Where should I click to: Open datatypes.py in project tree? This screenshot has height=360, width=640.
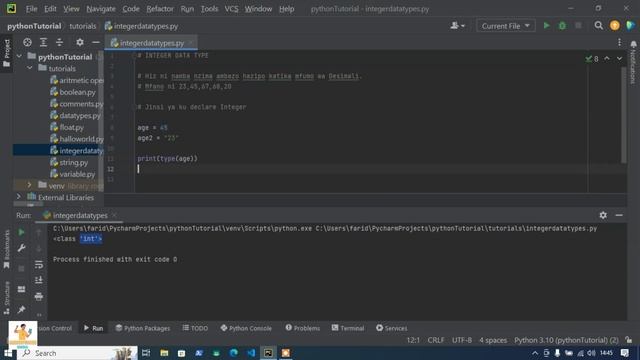pyautogui.click(x=76, y=116)
